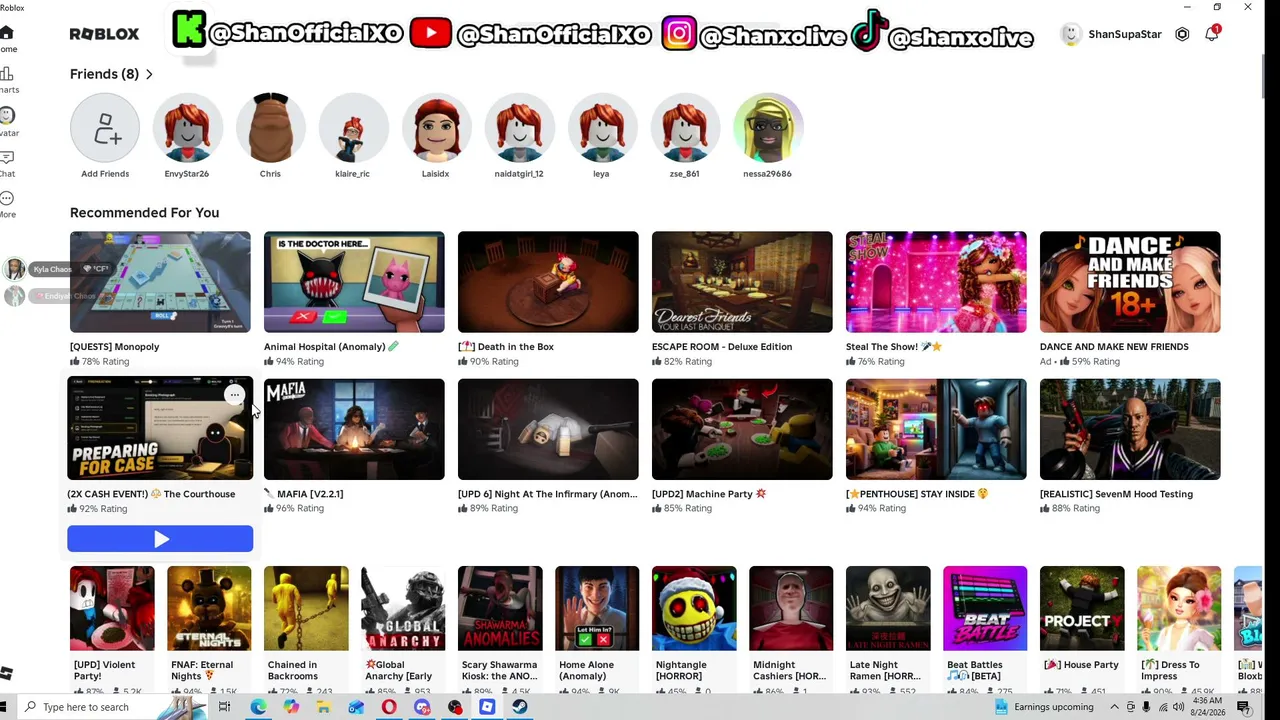
Task: Open the Global Anarchy game tile
Action: pyautogui.click(x=403, y=608)
